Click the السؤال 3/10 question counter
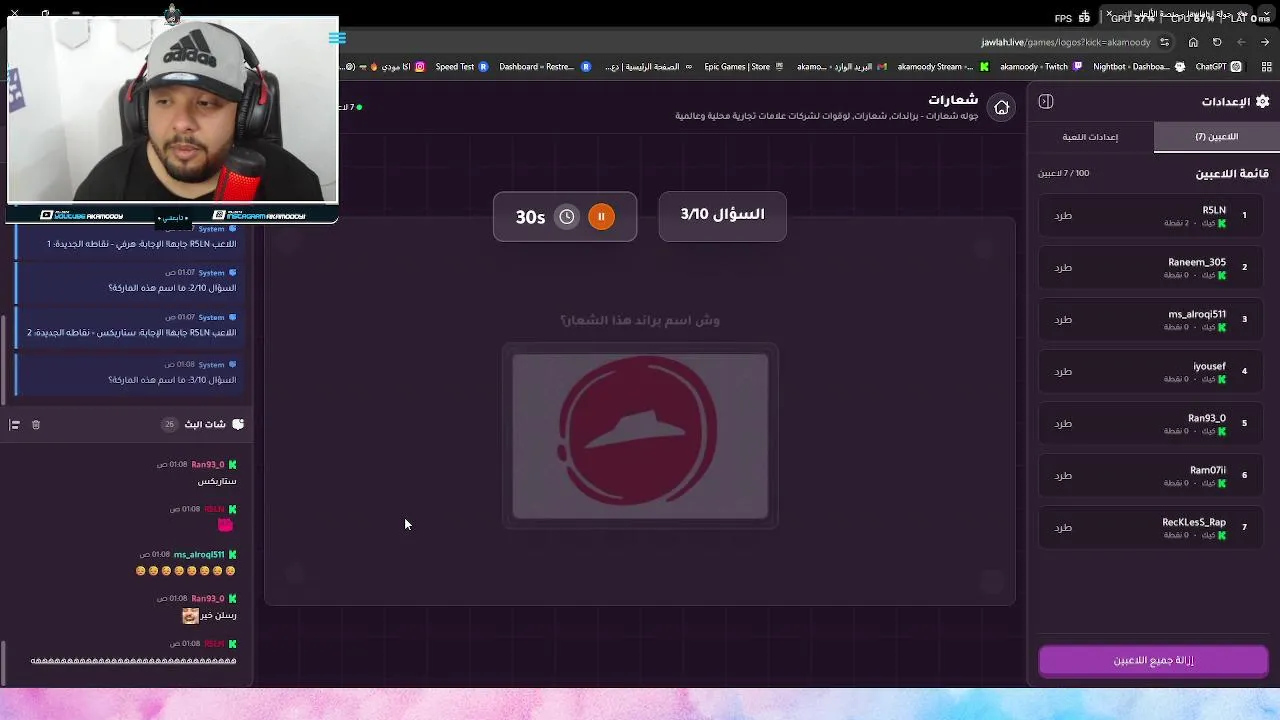The height and width of the screenshot is (720, 1280). pos(723,215)
